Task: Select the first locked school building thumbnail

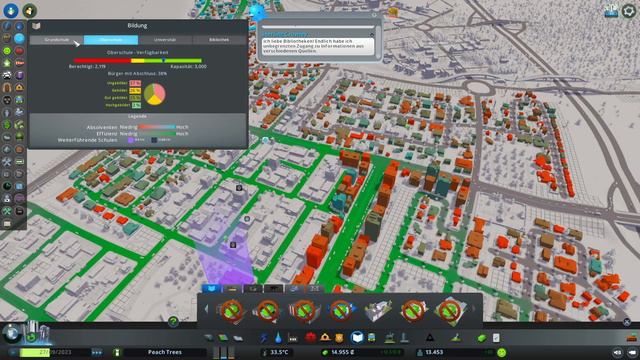Action: (231, 311)
